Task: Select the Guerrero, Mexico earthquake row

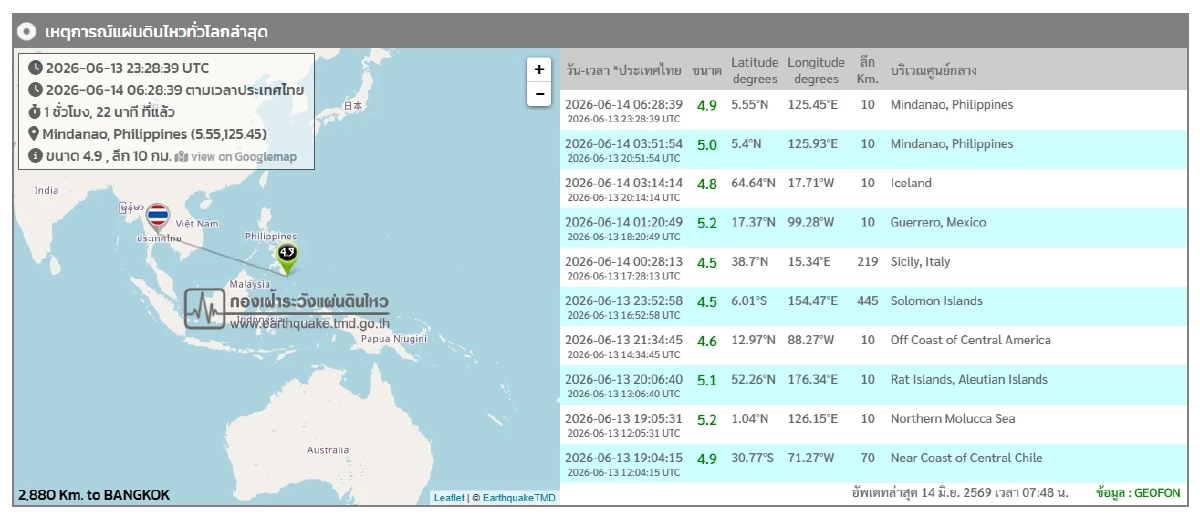Action: click(871, 228)
